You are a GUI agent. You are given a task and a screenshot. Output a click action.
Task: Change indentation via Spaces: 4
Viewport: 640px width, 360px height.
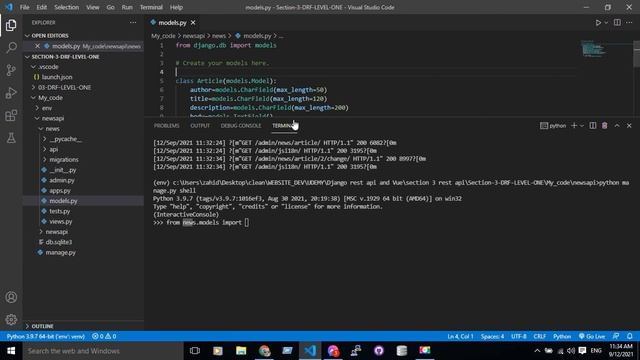492,336
